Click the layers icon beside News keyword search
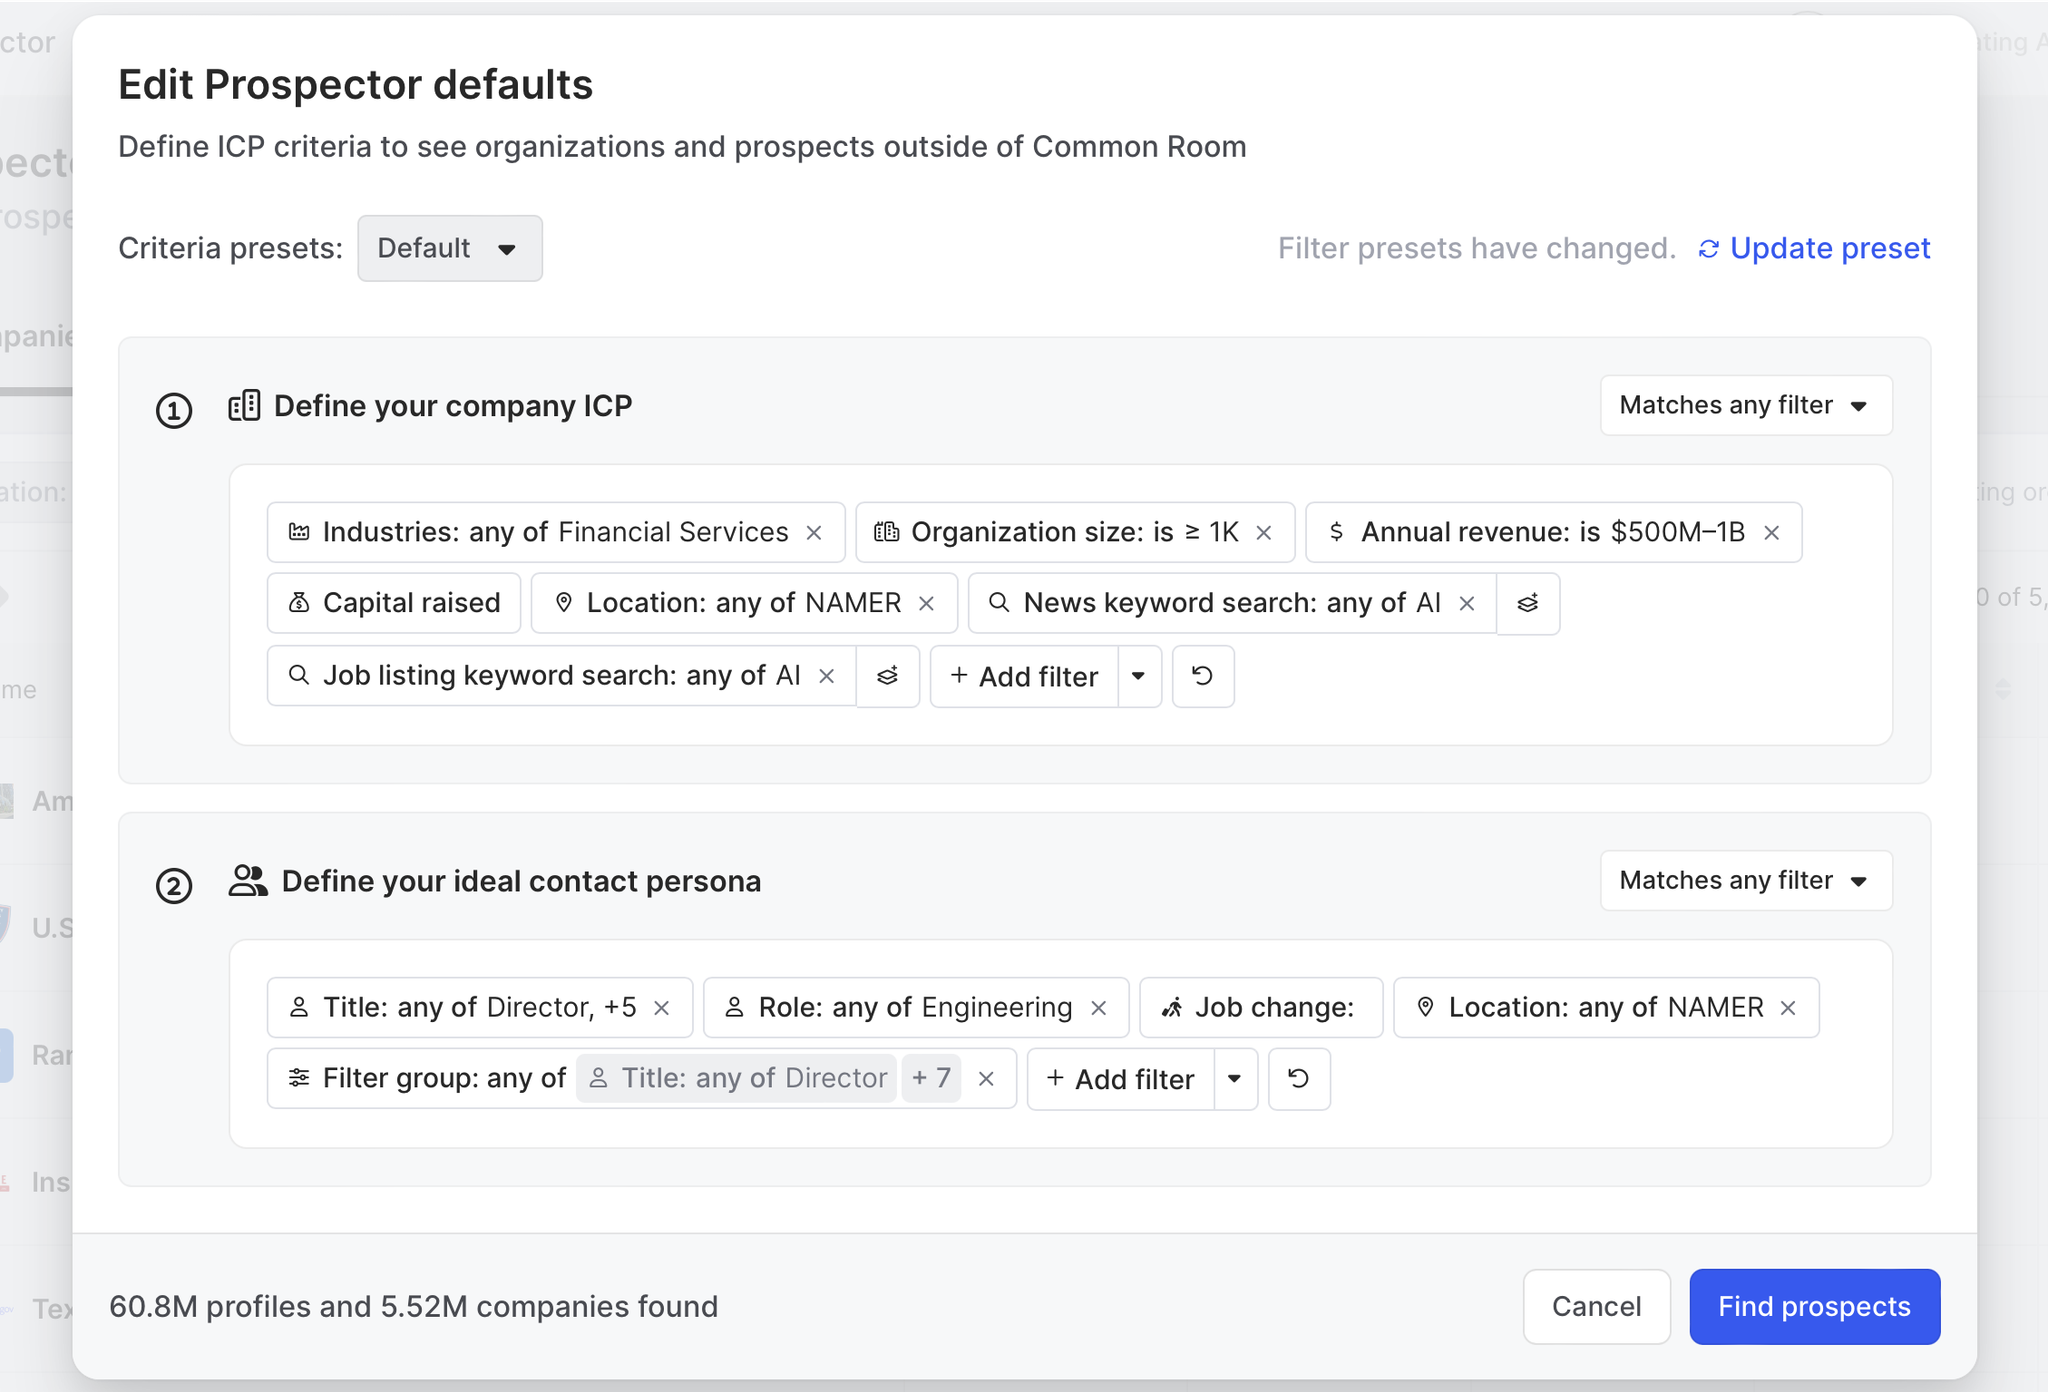This screenshot has height=1392, width=2048. [x=1528, y=604]
